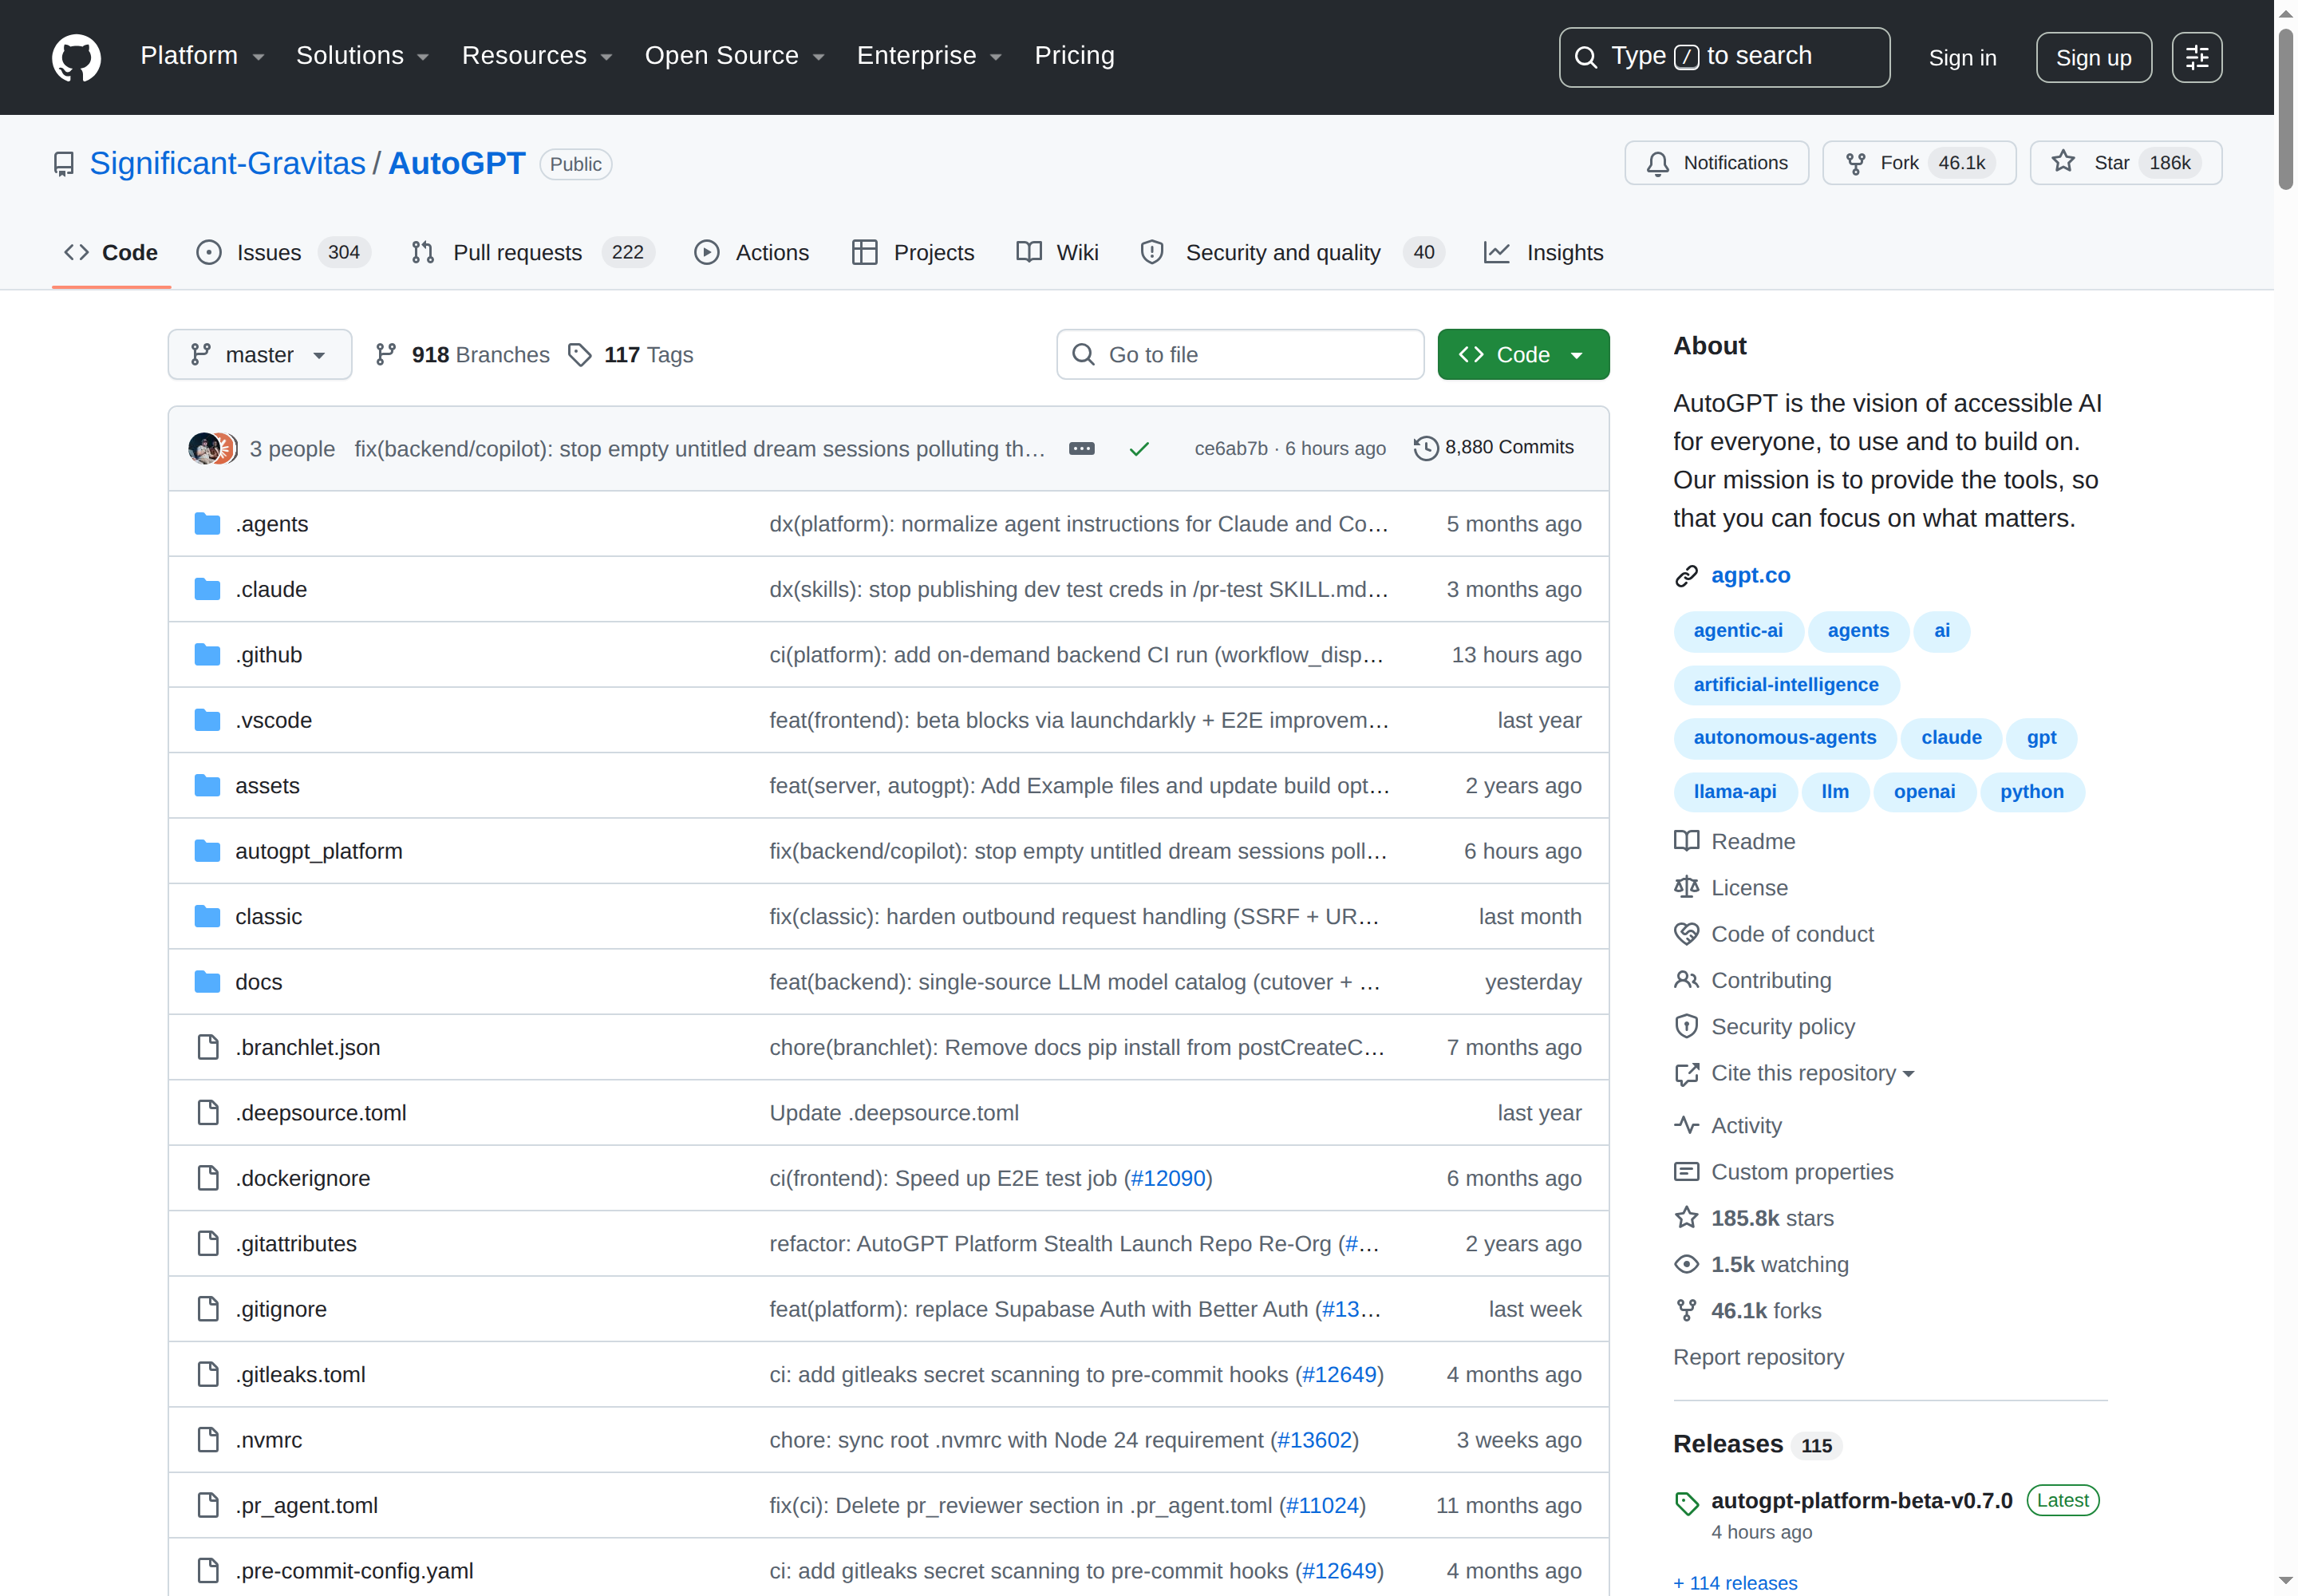Viewport: 2298px width, 1596px height.
Task: Open the Wiki tab
Action: point(1057,253)
